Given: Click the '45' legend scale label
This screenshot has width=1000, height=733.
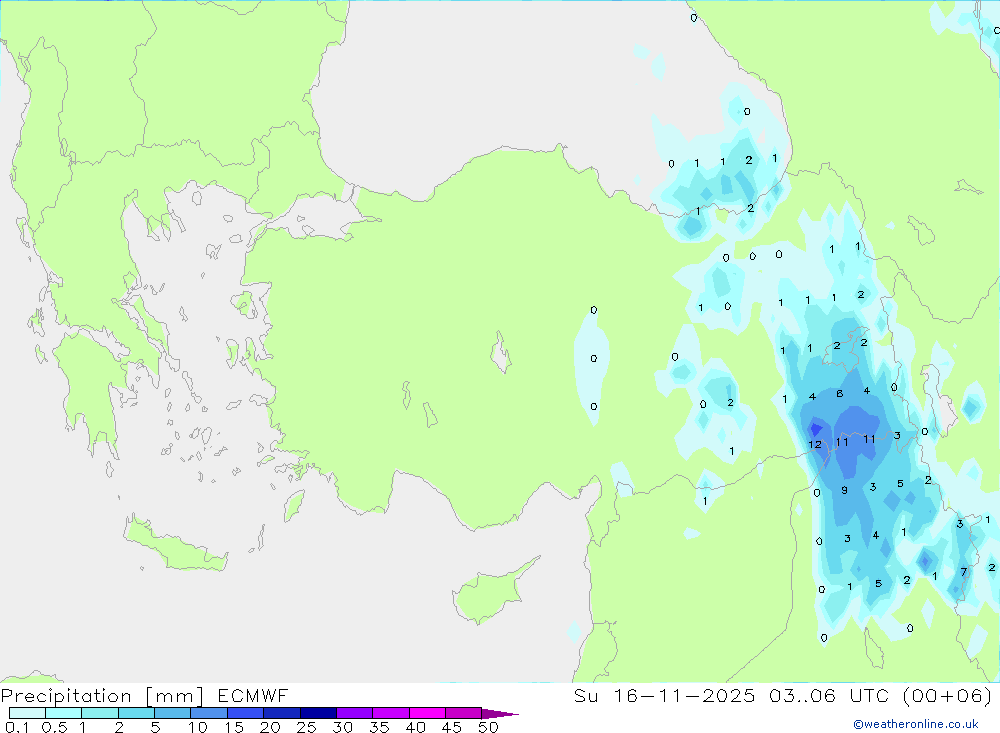Looking at the screenshot, I should click(452, 727).
